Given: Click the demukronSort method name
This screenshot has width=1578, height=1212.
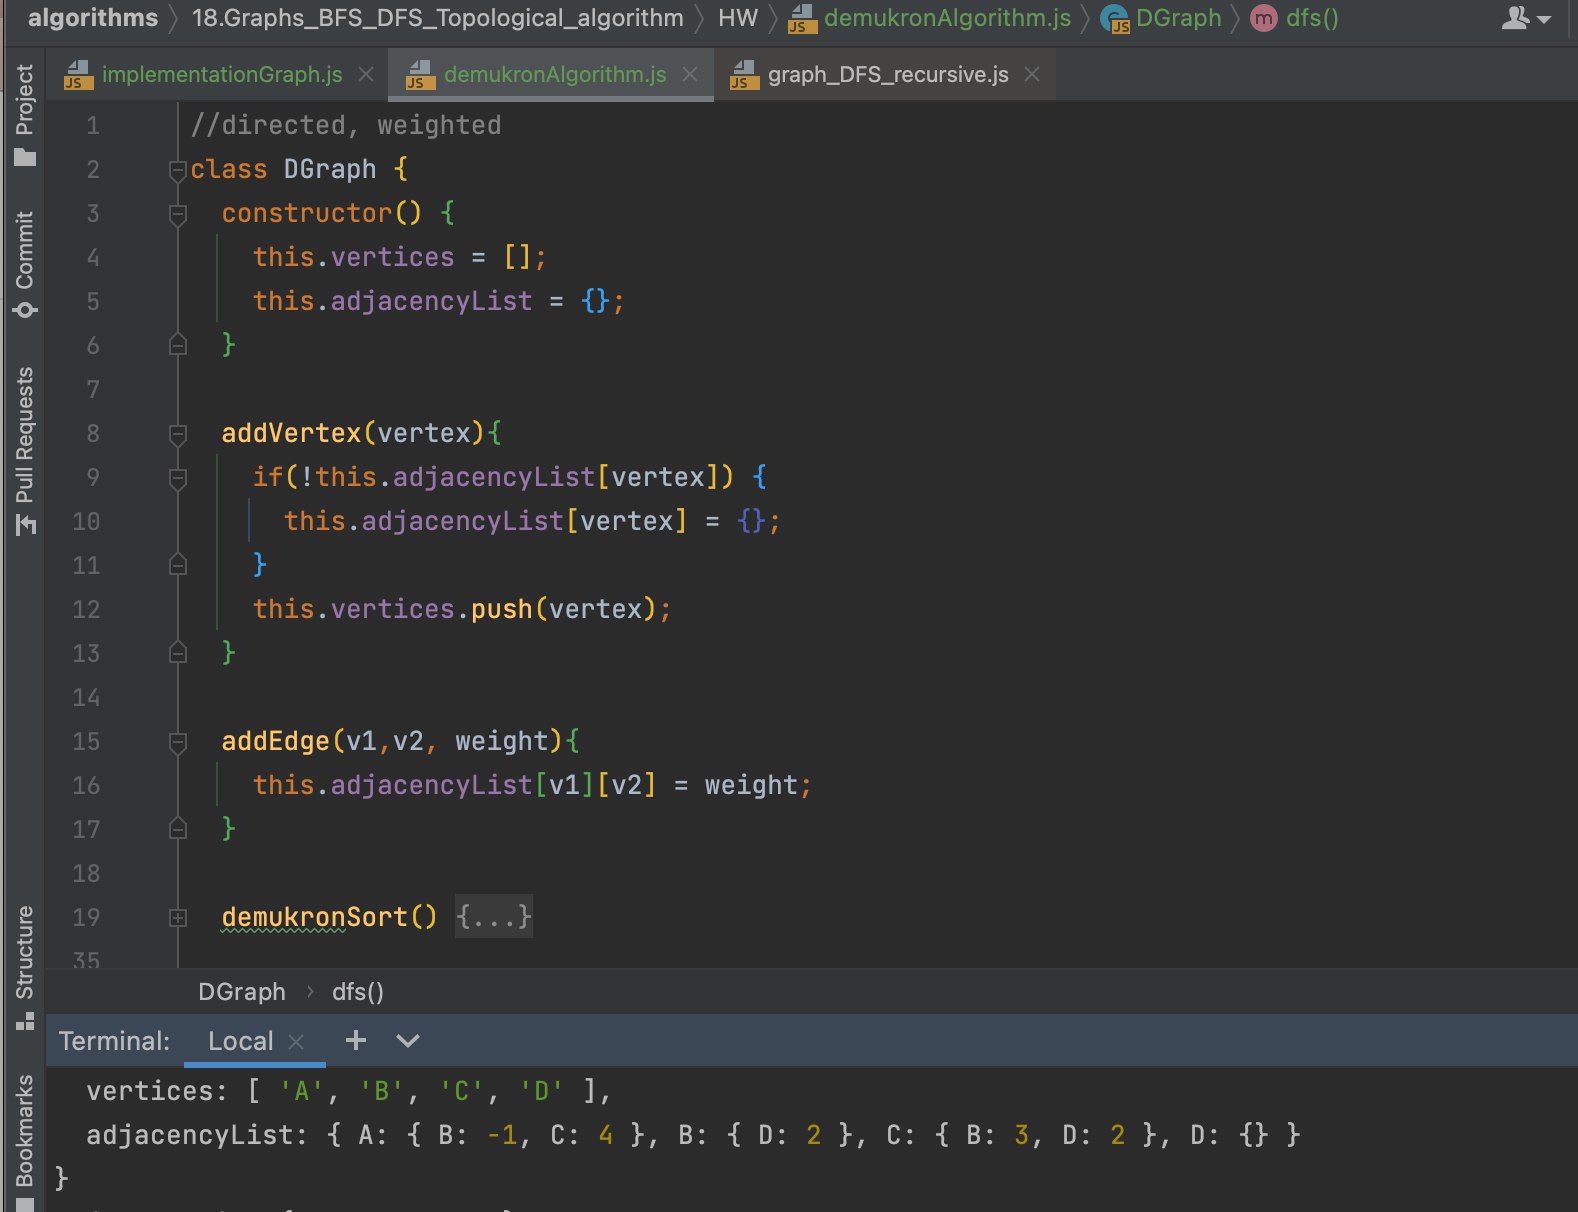Looking at the screenshot, I should (315, 917).
